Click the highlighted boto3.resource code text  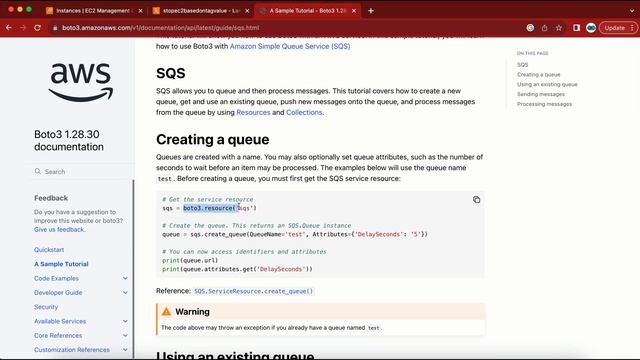[x=211, y=208]
